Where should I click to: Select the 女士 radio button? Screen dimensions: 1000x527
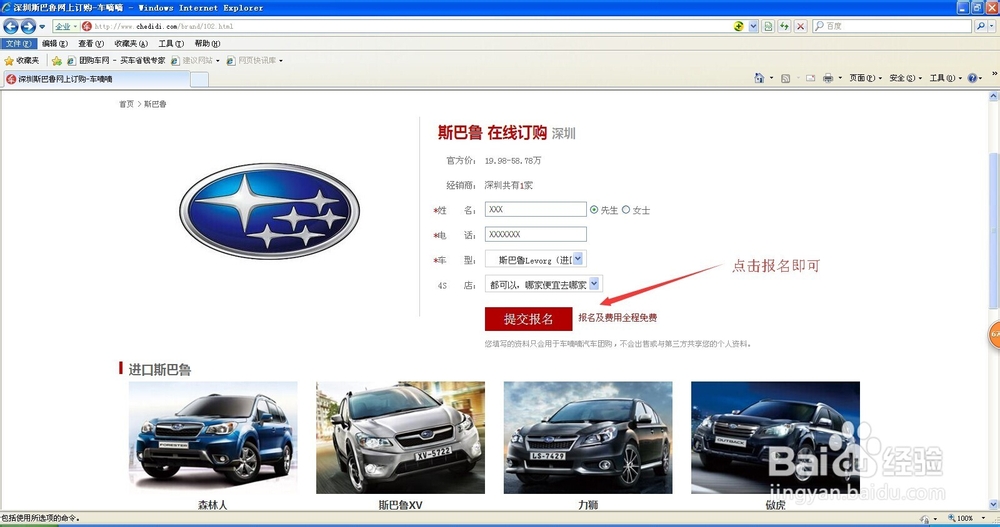coord(626,209)
